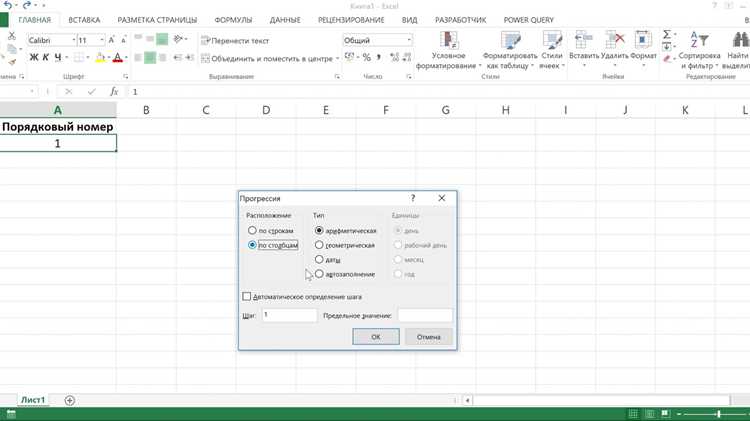750x421 pixels.
Task: Select the арифметическая type radio button
Action: 319,231
